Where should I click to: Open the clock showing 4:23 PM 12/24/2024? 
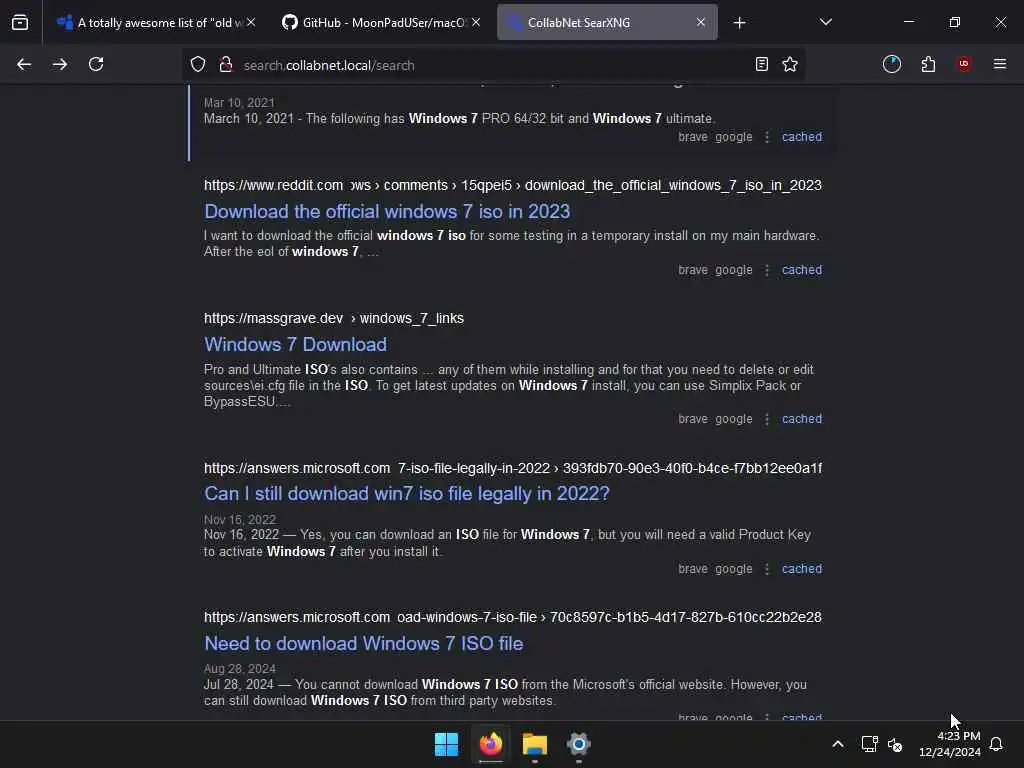point(950,744)
